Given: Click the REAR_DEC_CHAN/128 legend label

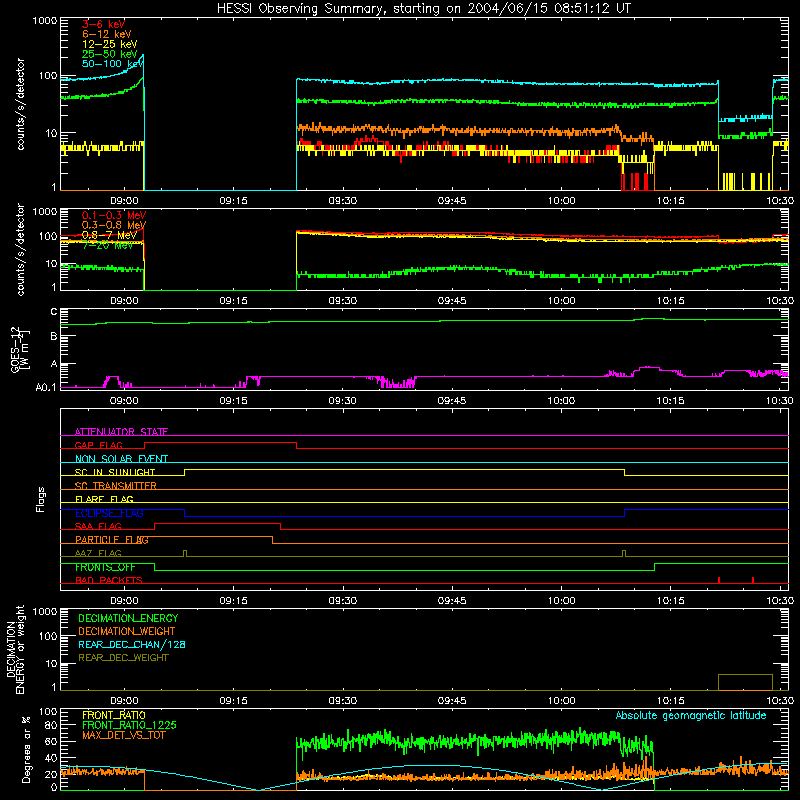Looking at the screenshot, I should pyautogui.click(x=132, y=644).
